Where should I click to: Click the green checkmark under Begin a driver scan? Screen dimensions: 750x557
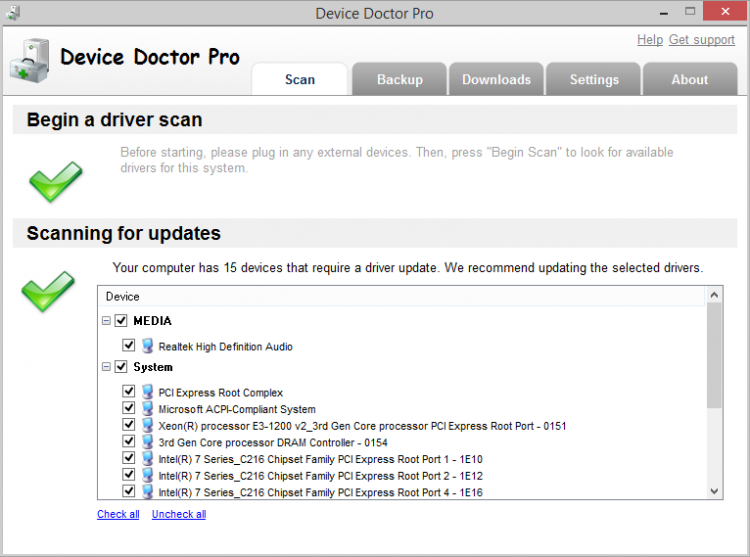[55, 182]
